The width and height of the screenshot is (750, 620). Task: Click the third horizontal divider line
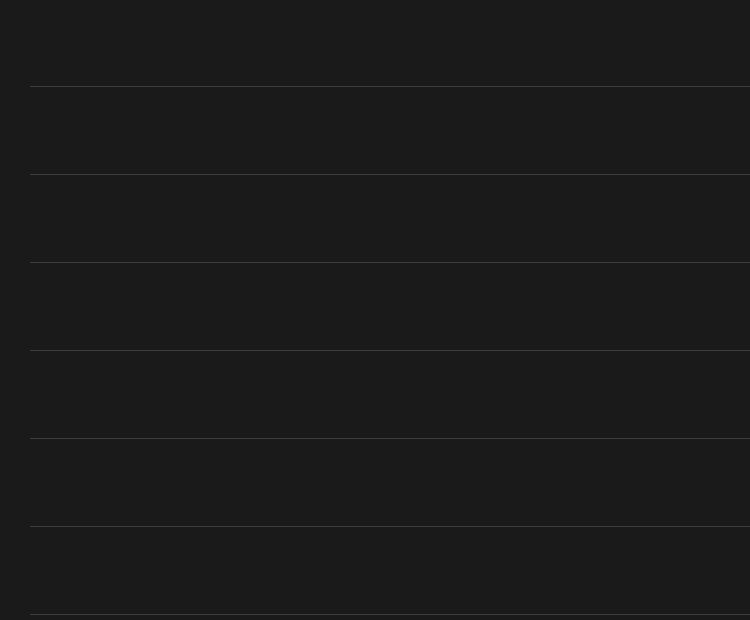pyautogui.click(x=389, y=262)
